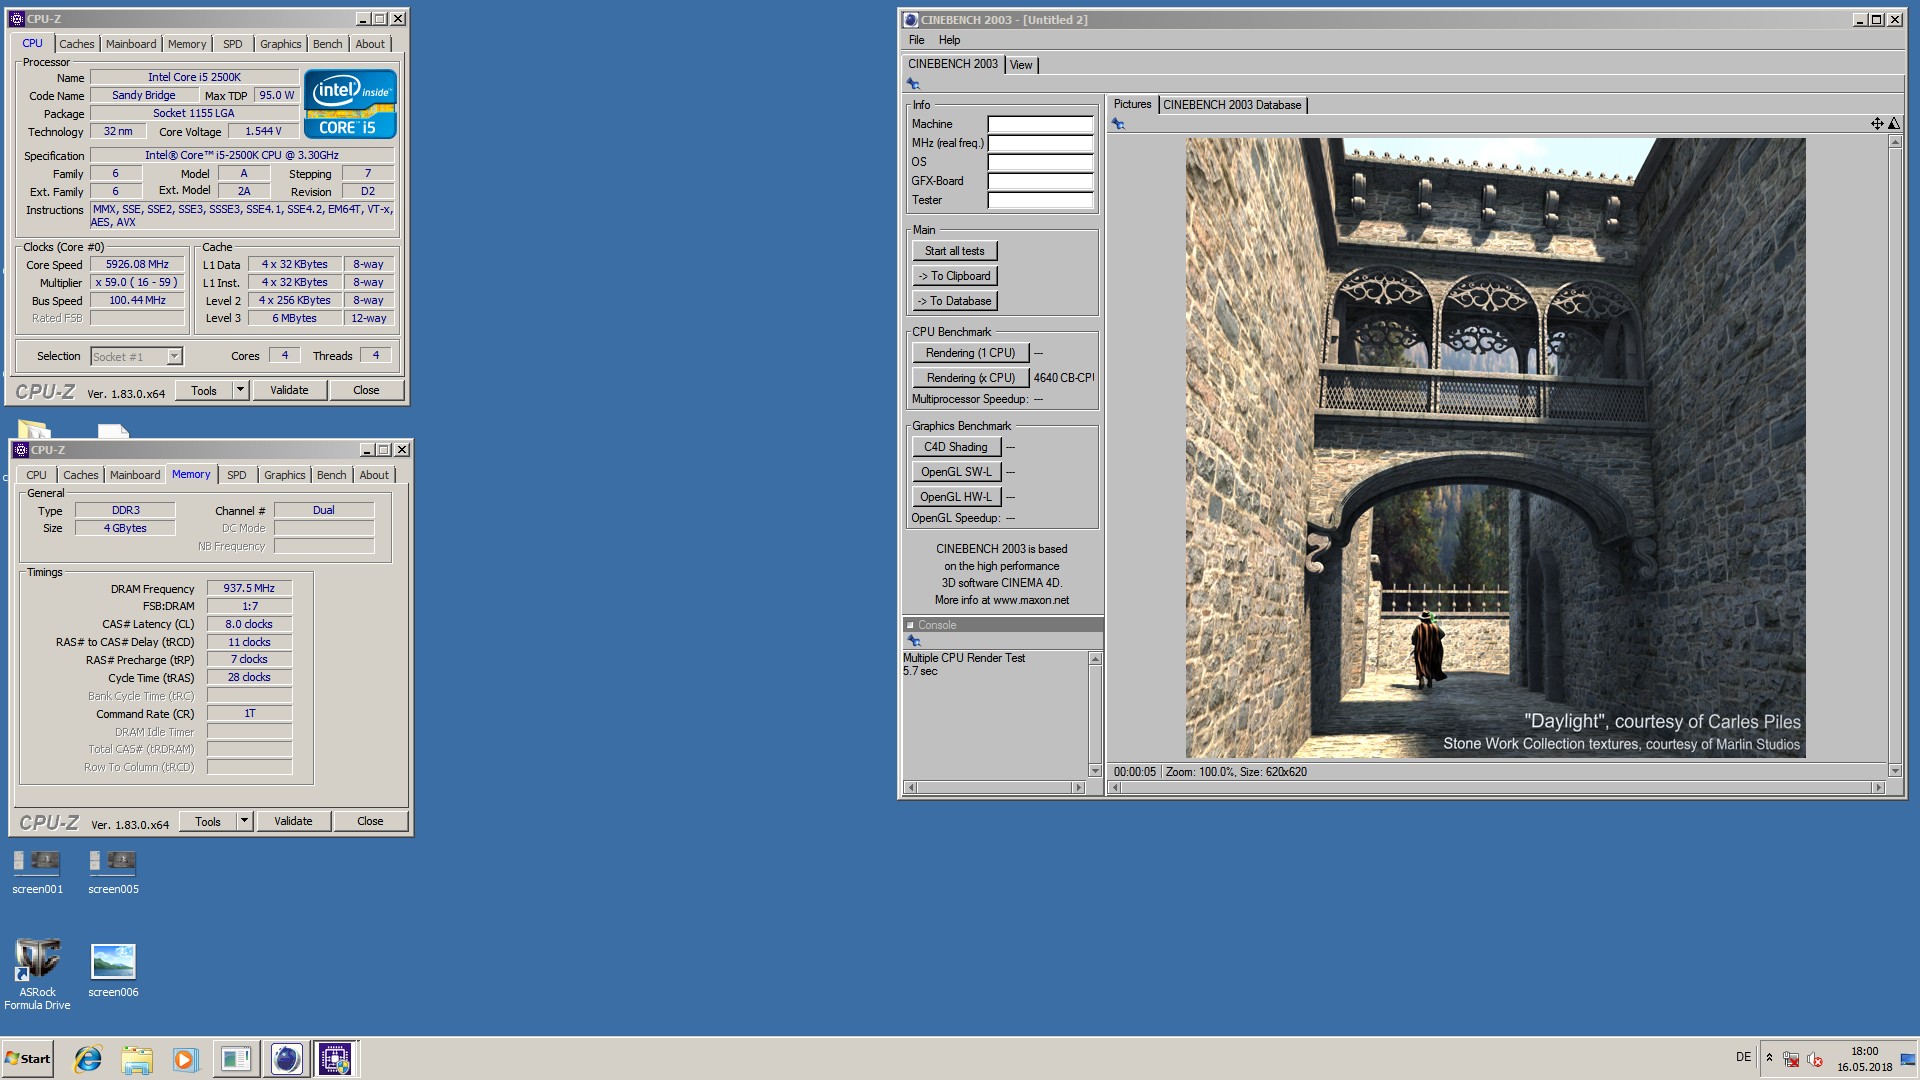Click the picture viewer vertical scrollbar up arrow
This screenshot has width=1920, height=1080.
pyautogui.click(x=1895, y=142)
